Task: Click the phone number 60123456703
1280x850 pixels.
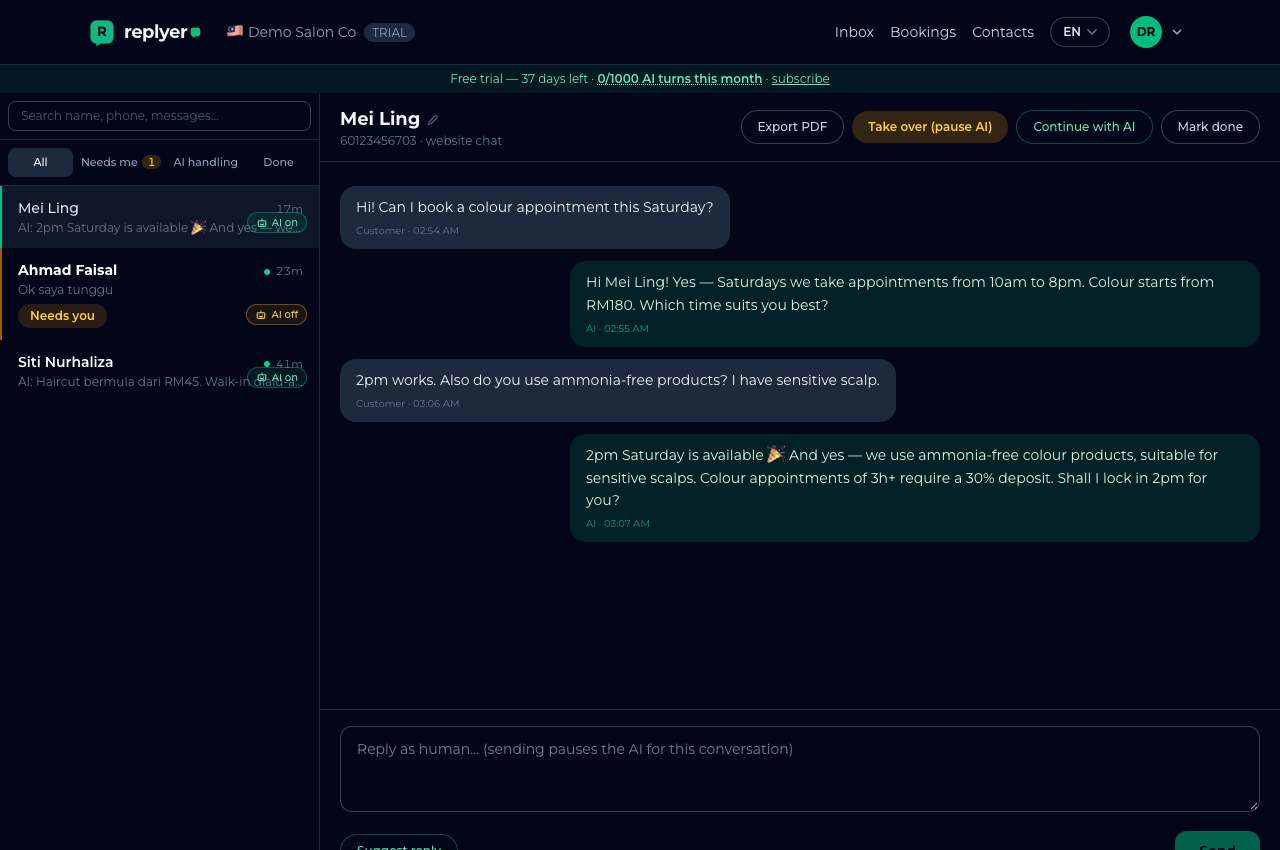Action: 378,141
